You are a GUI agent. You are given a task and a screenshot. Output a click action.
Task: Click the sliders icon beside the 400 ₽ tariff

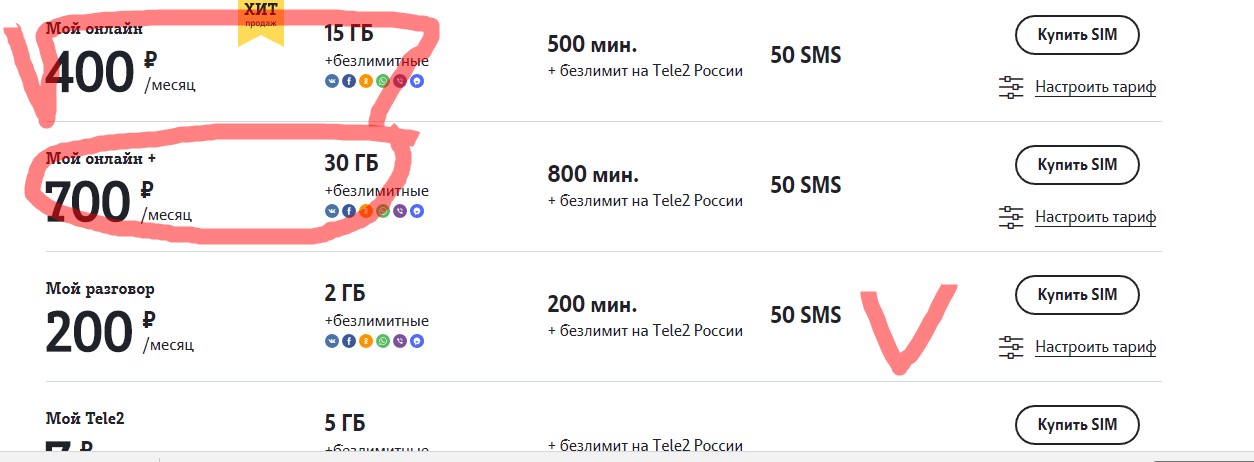pyautogui.click(x=1012, y=87)
